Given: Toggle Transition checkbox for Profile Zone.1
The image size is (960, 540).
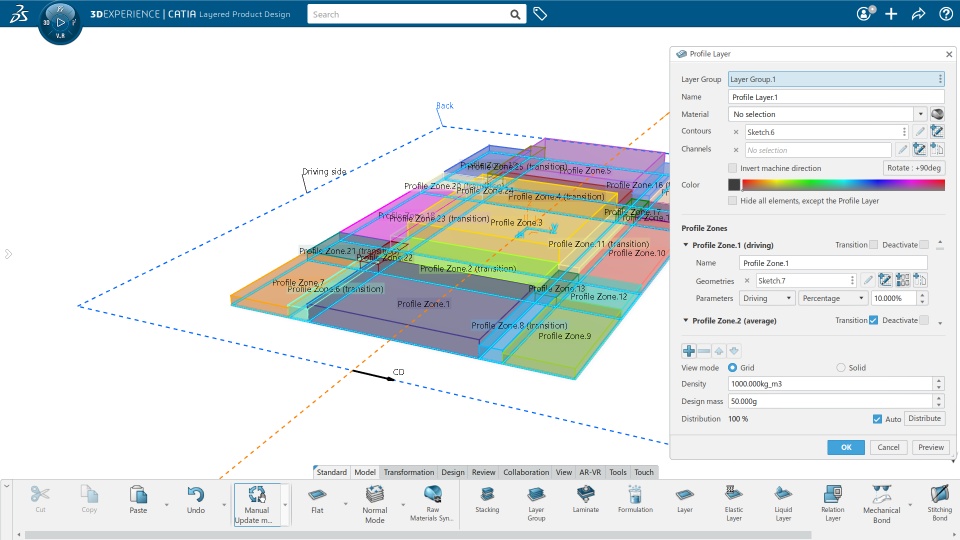Looking at the screenshot, I should (873, 245).
